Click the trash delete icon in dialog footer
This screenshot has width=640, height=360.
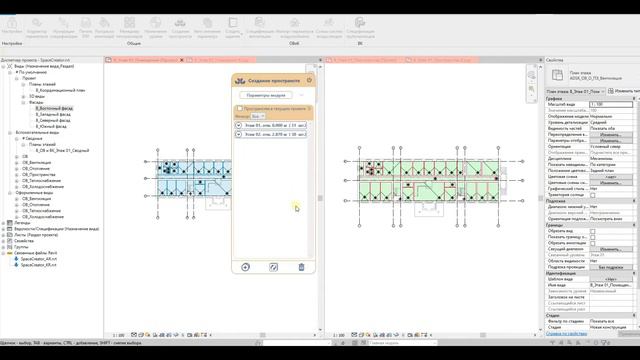click(301, 267)
